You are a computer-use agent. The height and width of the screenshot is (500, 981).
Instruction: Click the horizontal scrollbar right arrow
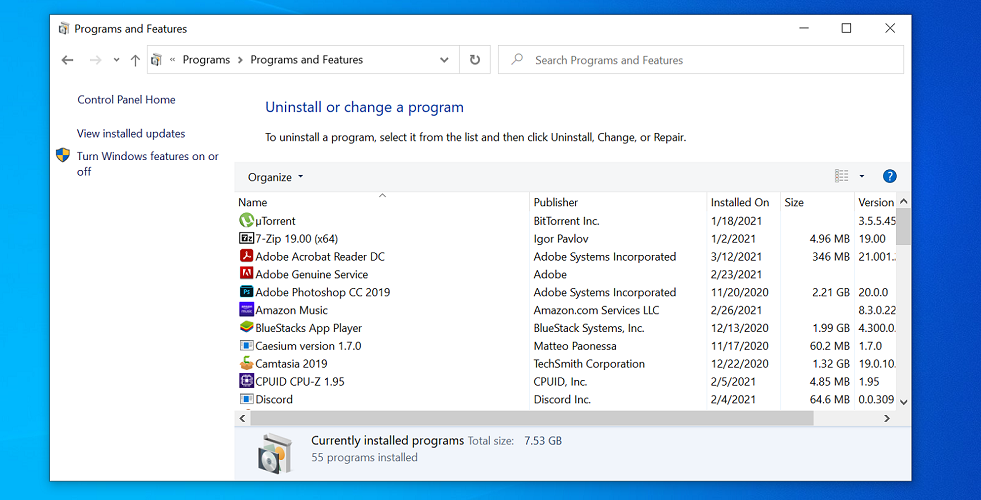tap(887, 418)
